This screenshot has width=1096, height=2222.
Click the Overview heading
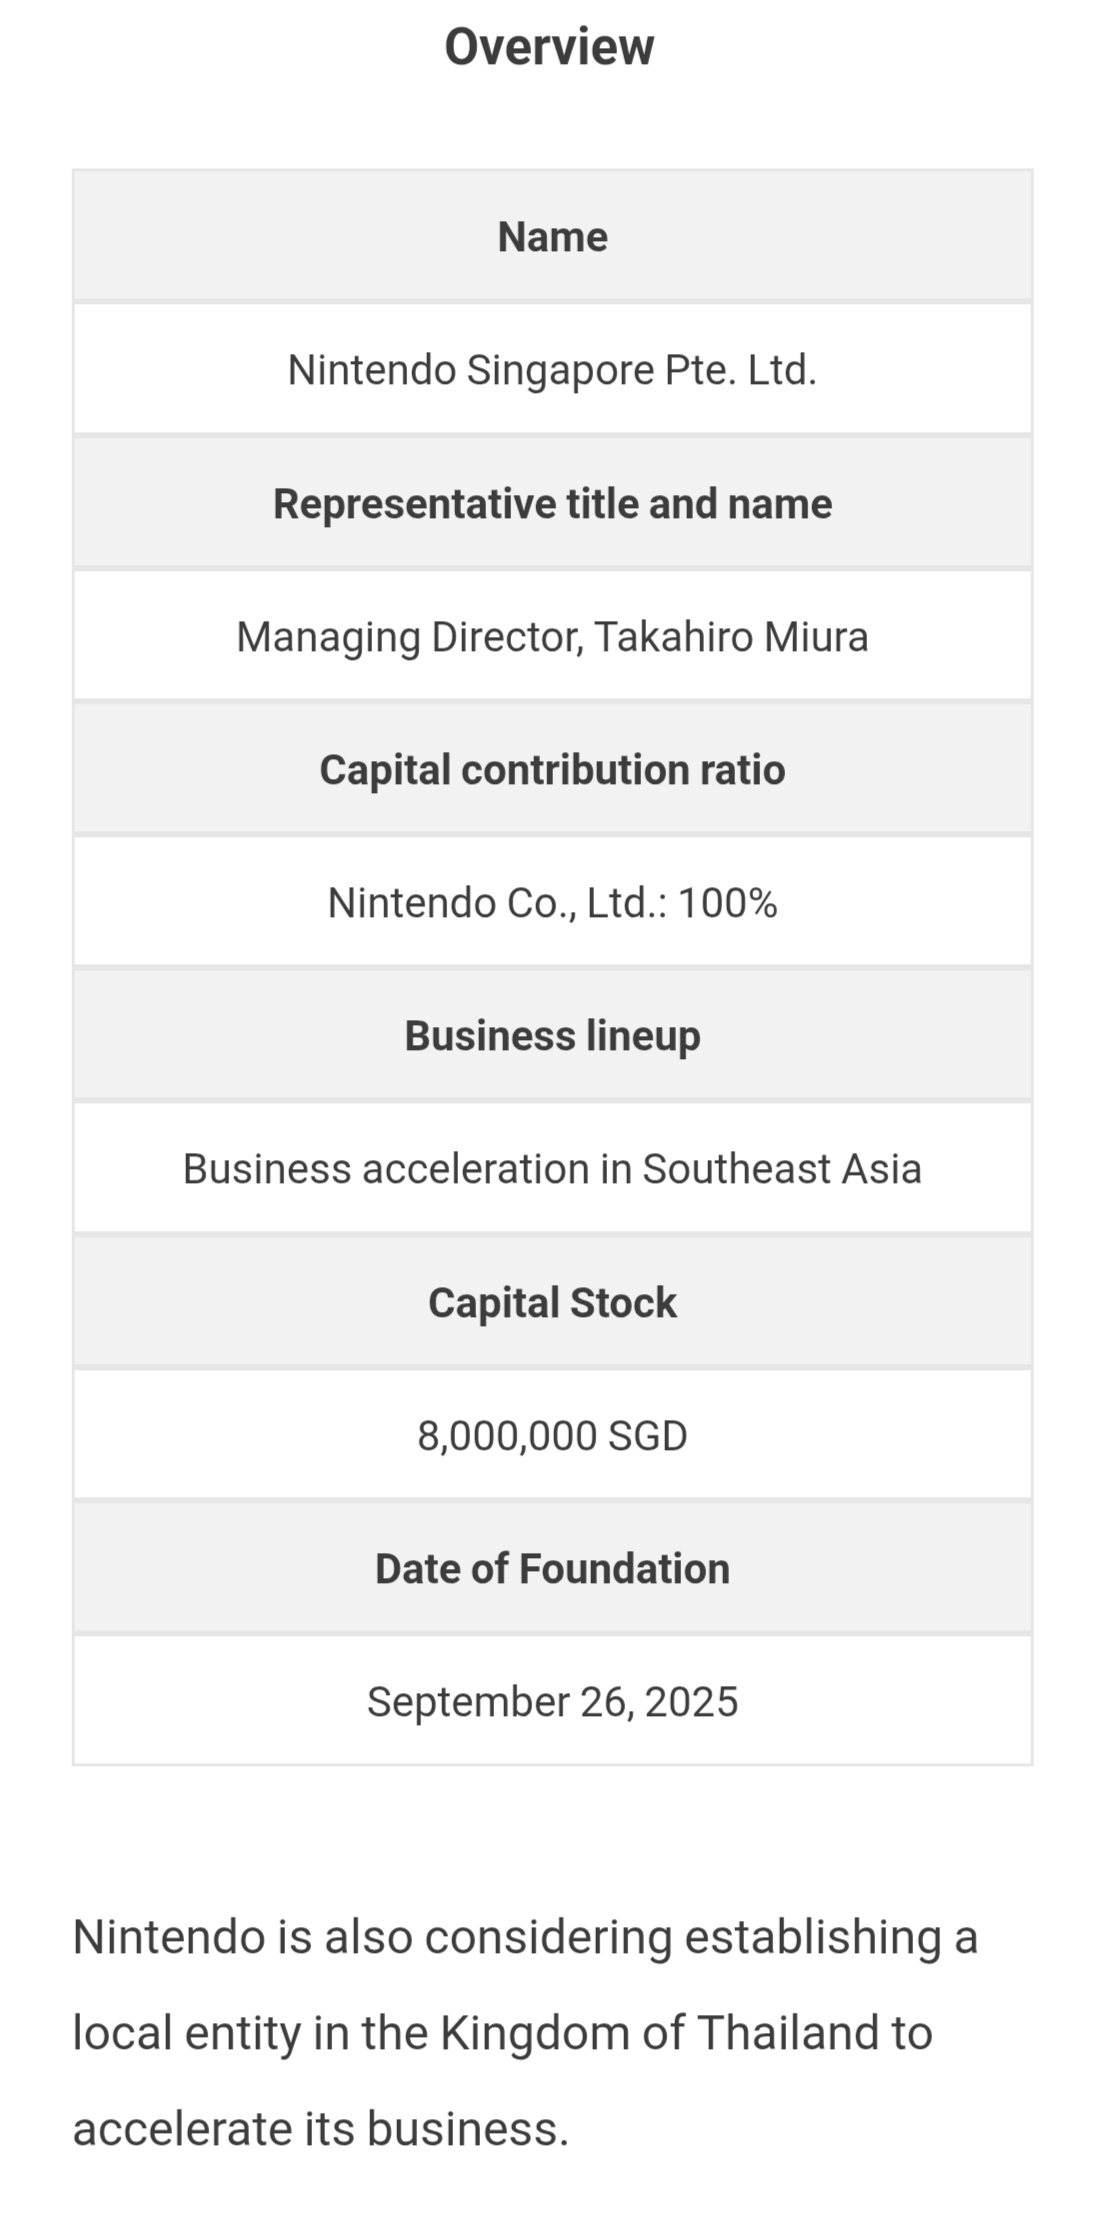(x=549, y=46)
